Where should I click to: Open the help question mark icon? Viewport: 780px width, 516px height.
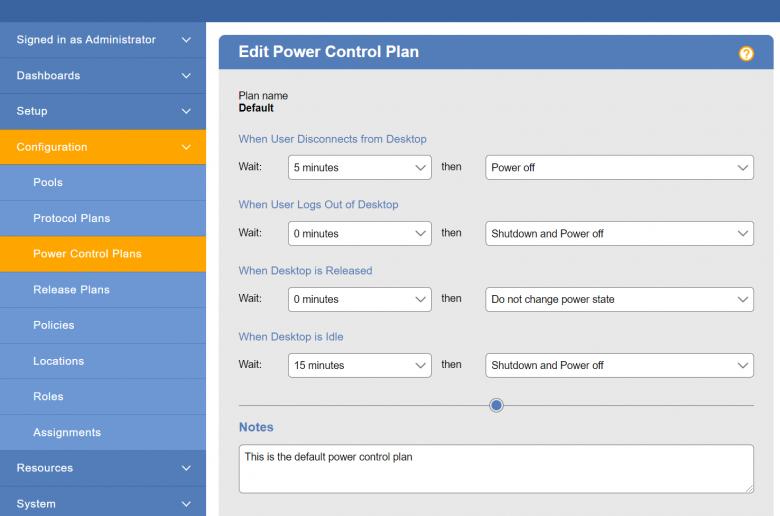tap(746, 53)
